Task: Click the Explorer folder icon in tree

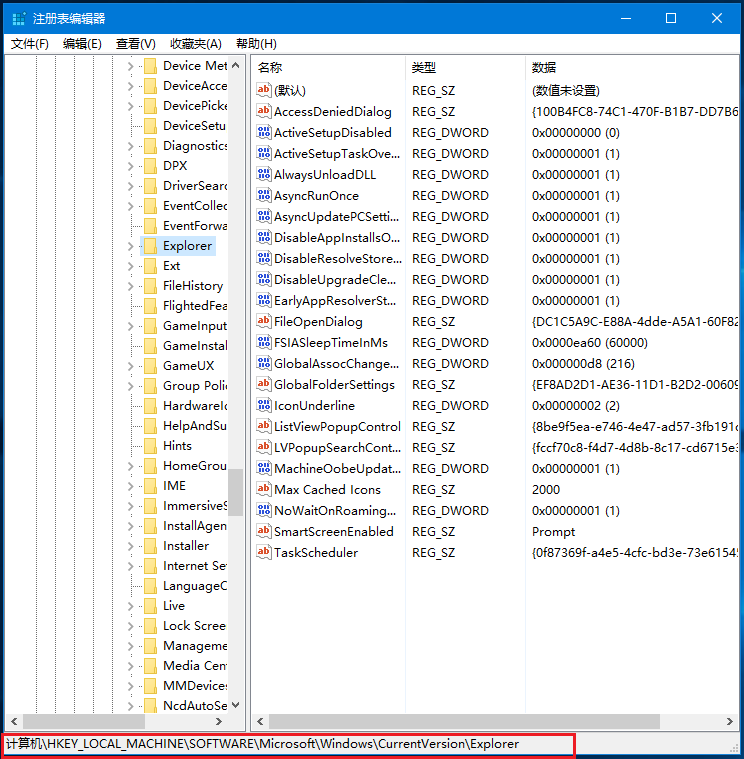Action: click(151, 246)
